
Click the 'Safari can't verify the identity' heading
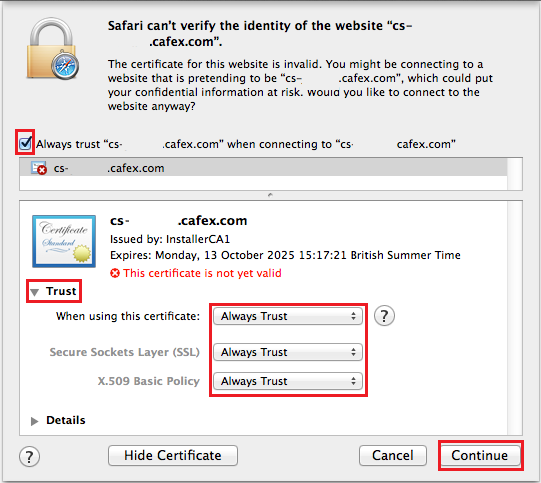pyautogui.click(x=260, y=33)
